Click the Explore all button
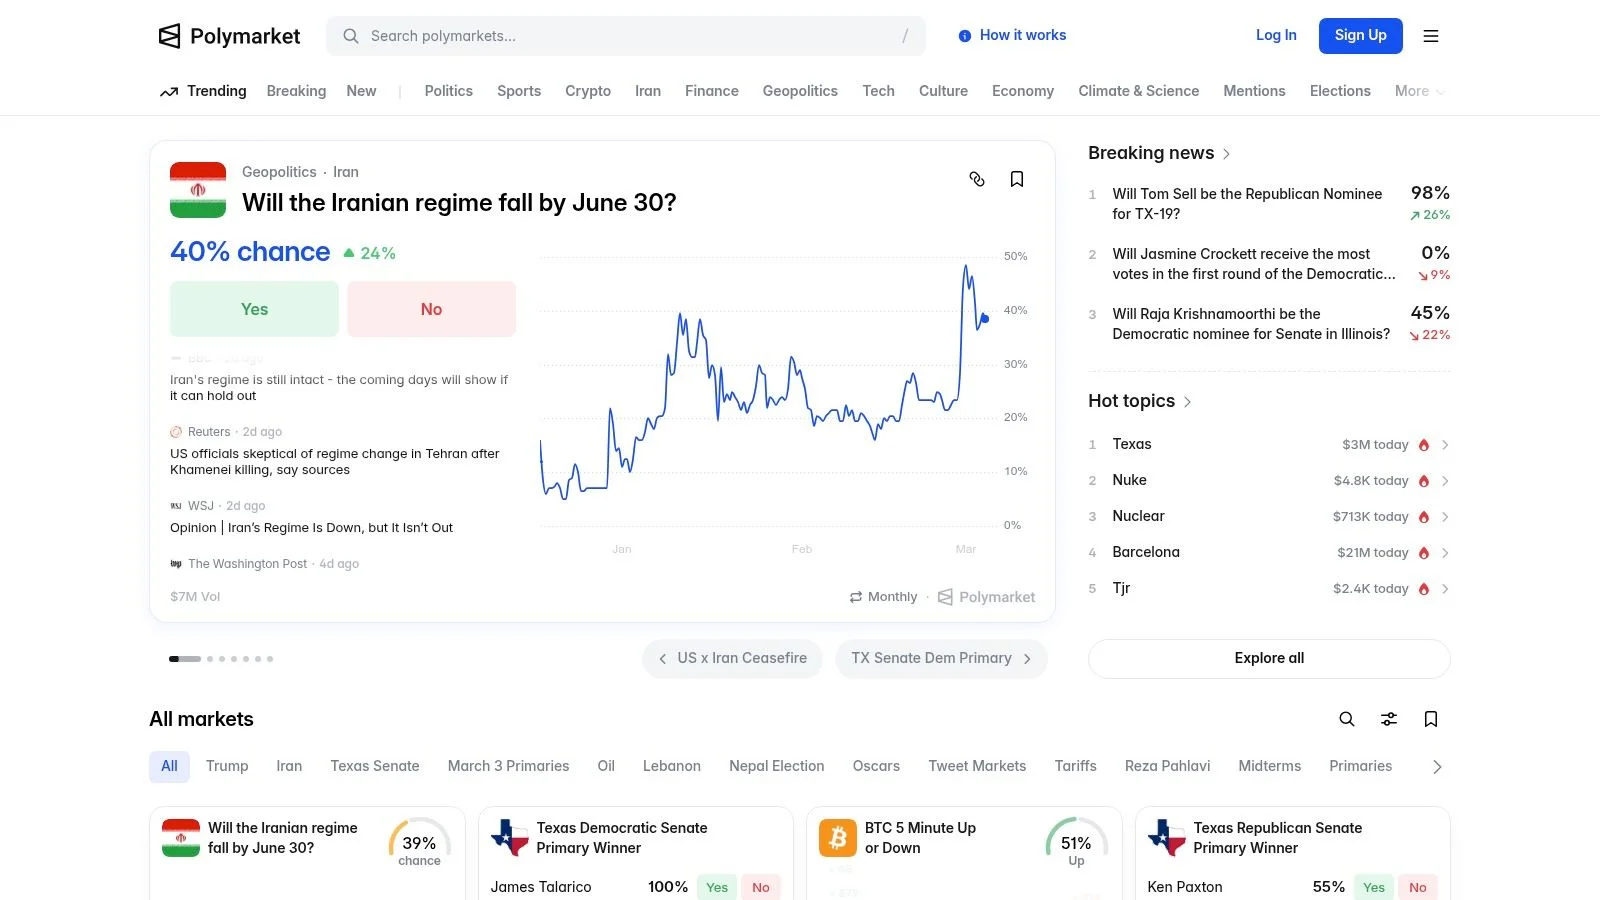Screen dimensions: 1600x900 (1269, 658)
